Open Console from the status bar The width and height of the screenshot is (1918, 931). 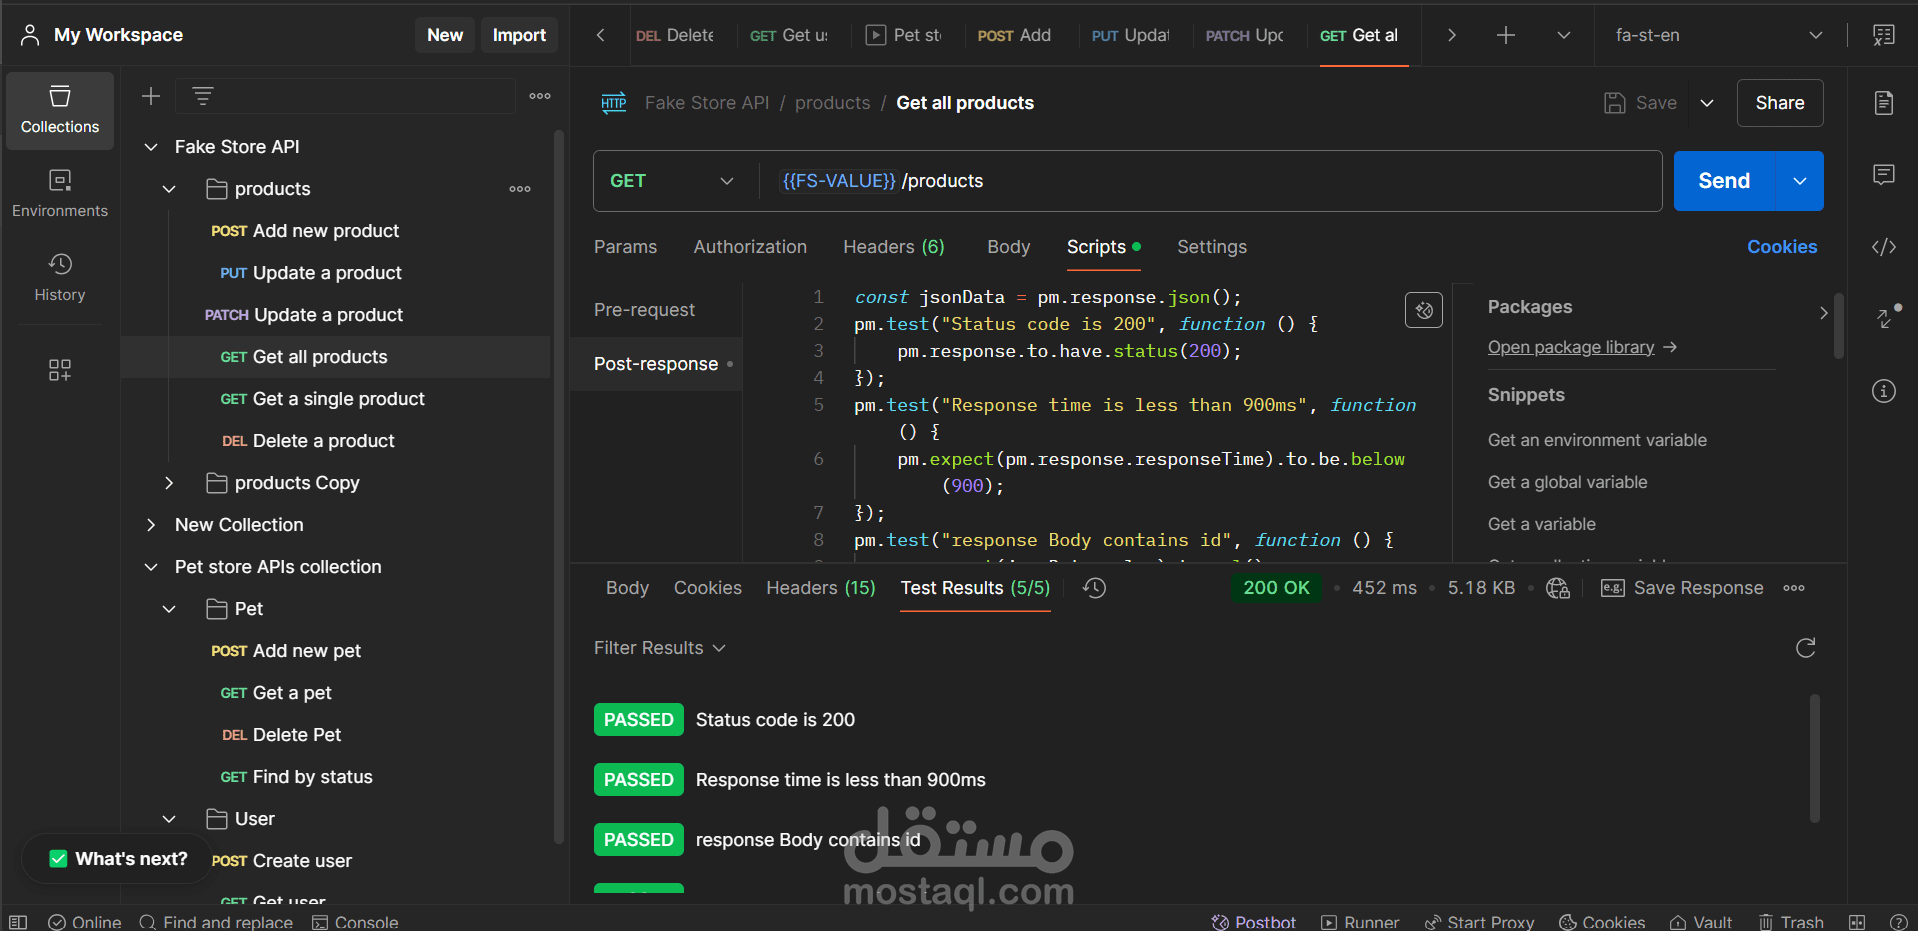pos(355,922)
